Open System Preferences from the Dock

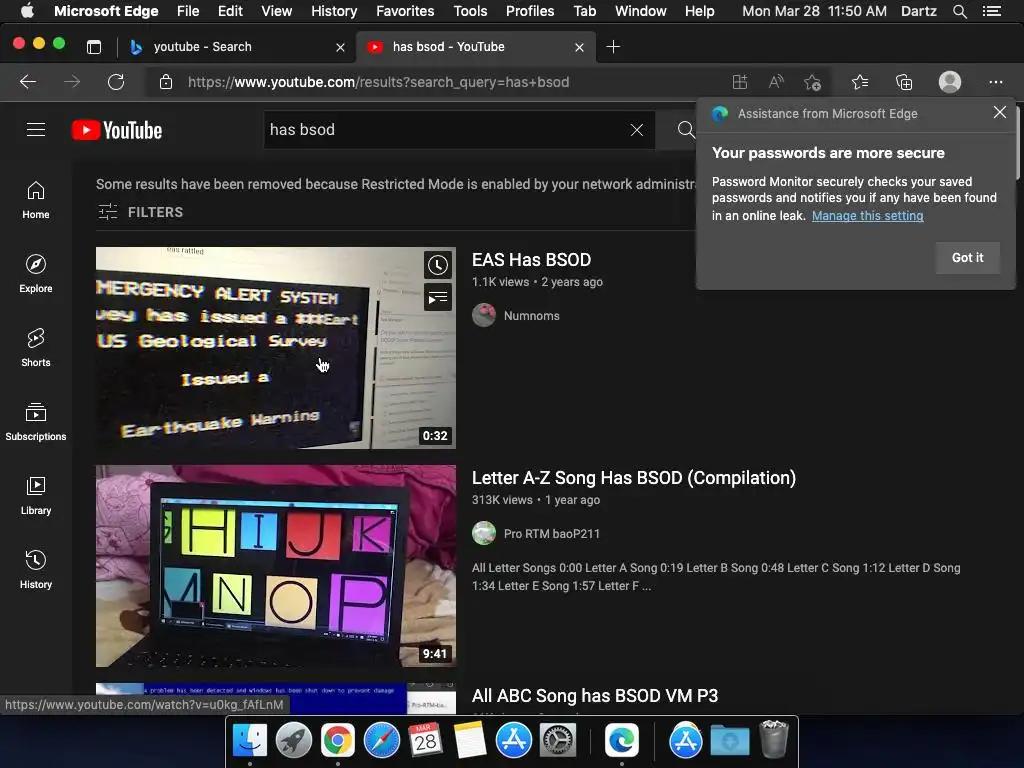pos(558,741)
